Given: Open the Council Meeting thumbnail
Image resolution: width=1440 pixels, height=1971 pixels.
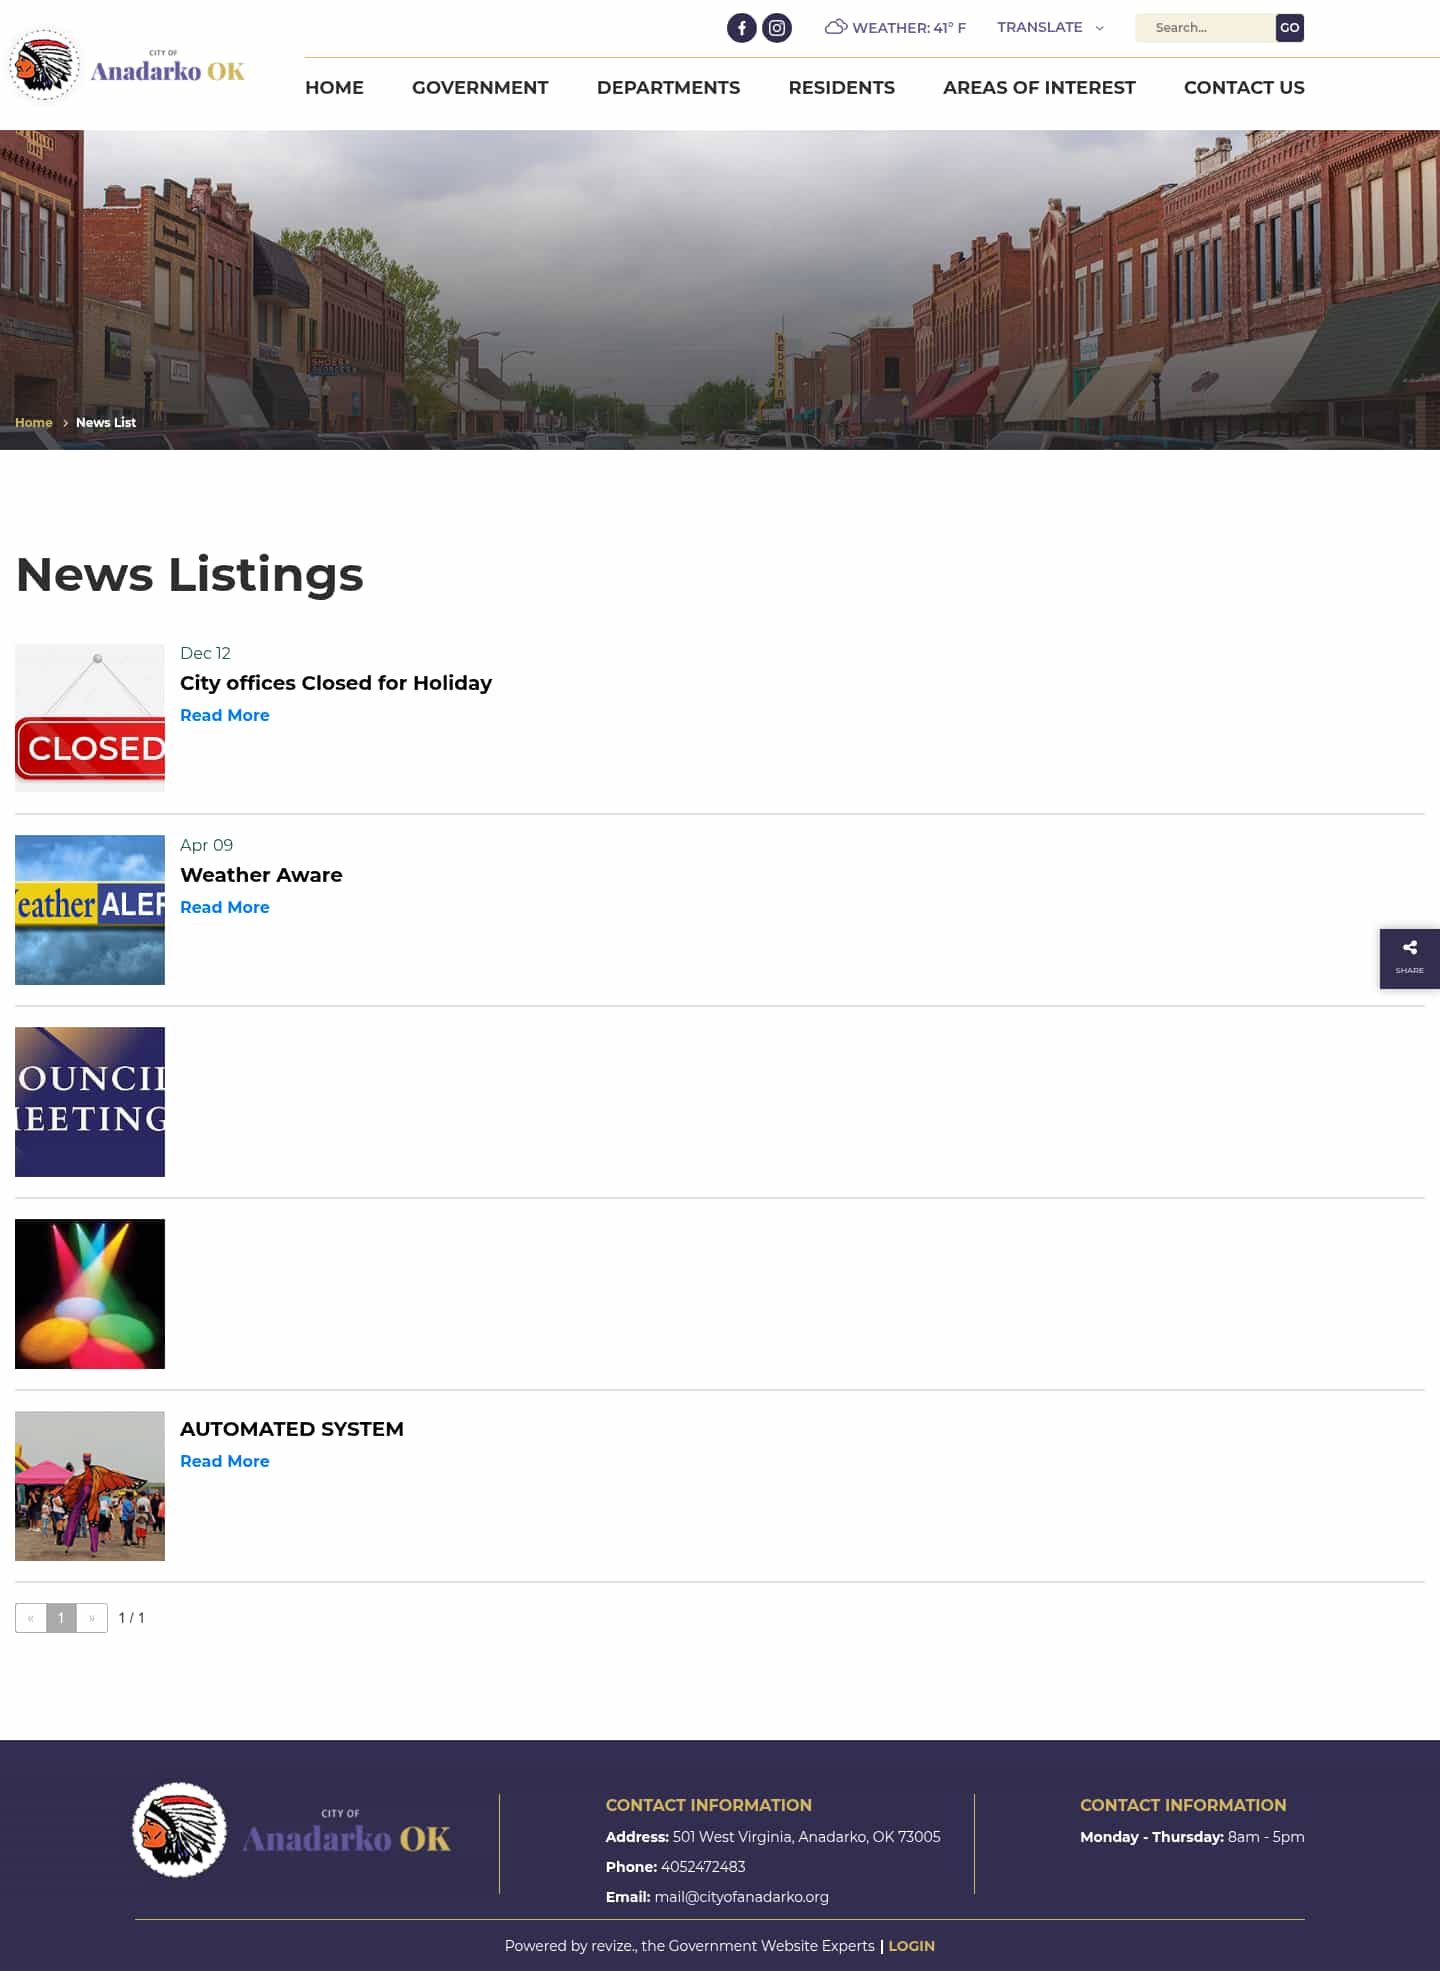Looking at the screenshot, I should [90, 1102].
